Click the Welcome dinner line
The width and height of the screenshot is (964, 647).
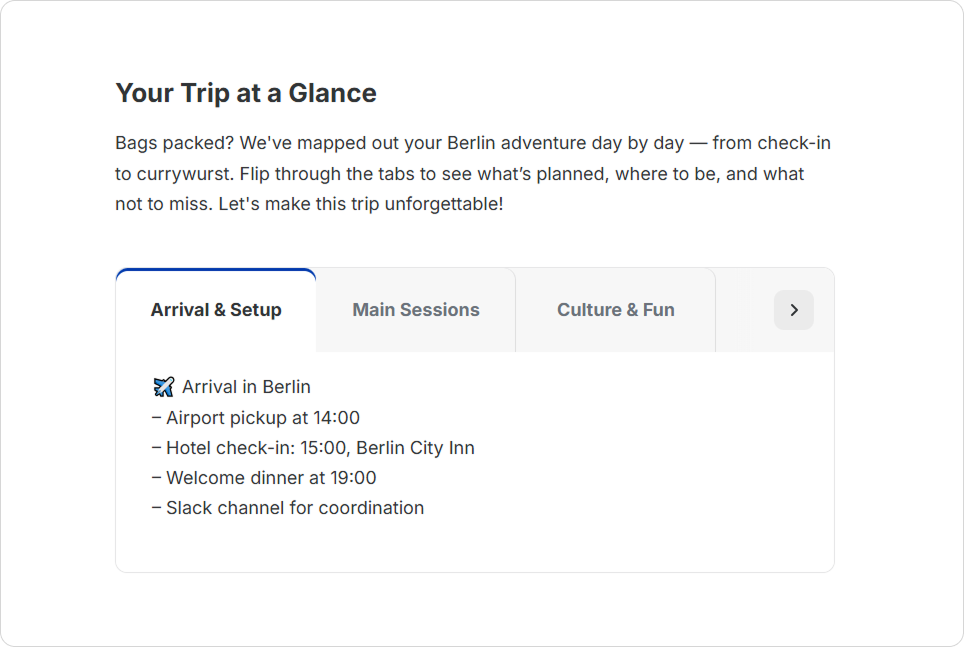pyautogui.click(x=264, y=478)
